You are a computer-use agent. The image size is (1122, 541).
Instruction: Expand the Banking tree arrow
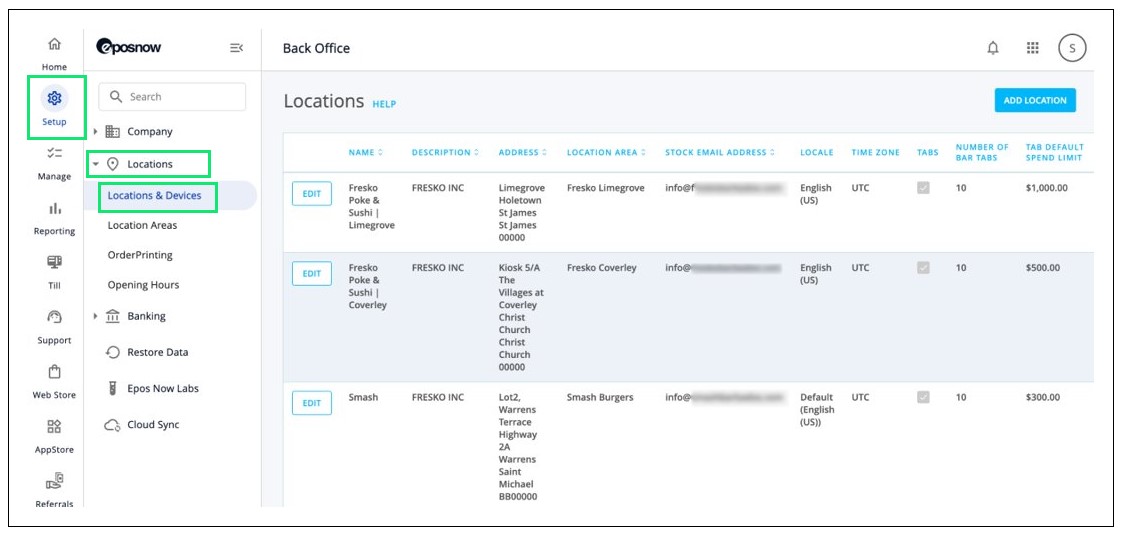click(96, 316)
